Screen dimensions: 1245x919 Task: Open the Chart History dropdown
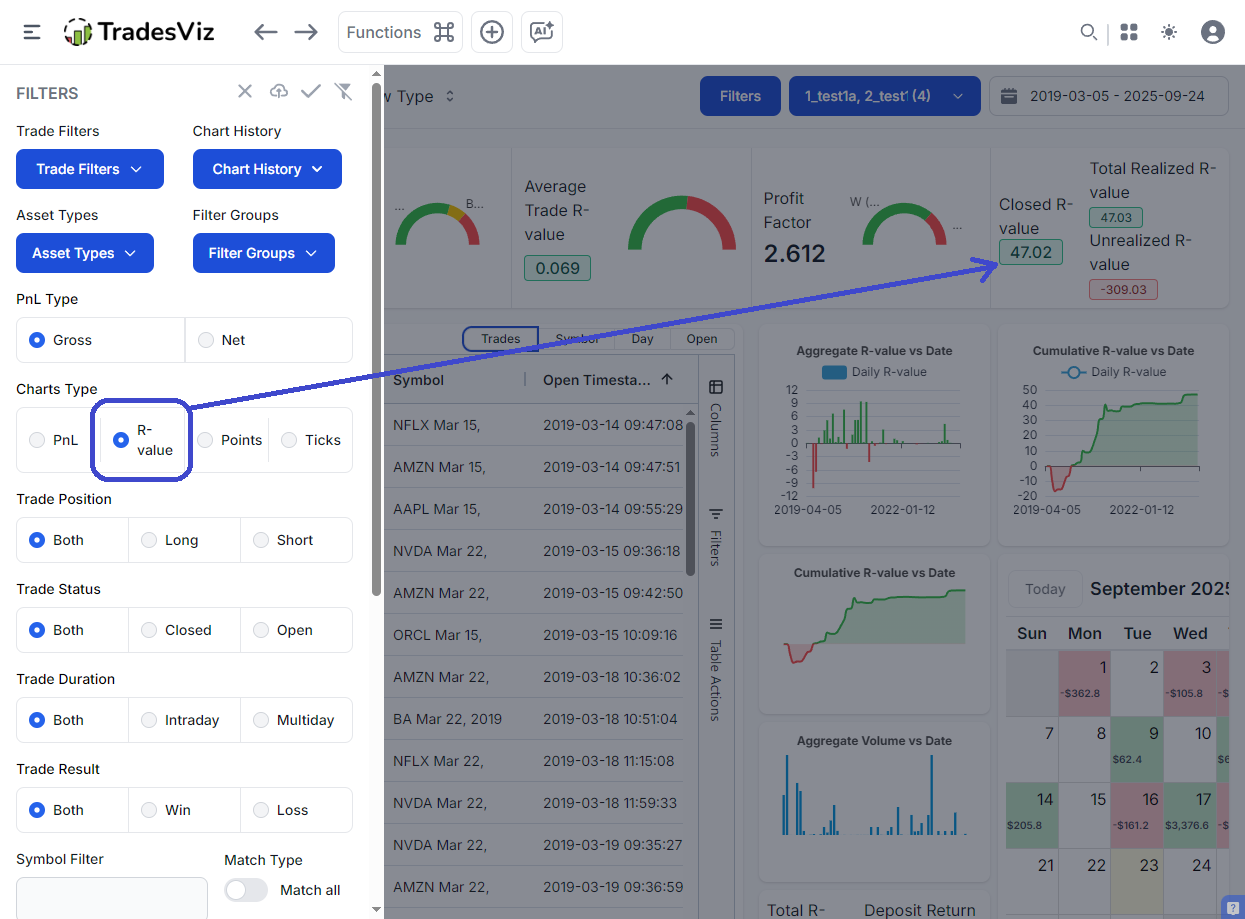click(267, 169)
